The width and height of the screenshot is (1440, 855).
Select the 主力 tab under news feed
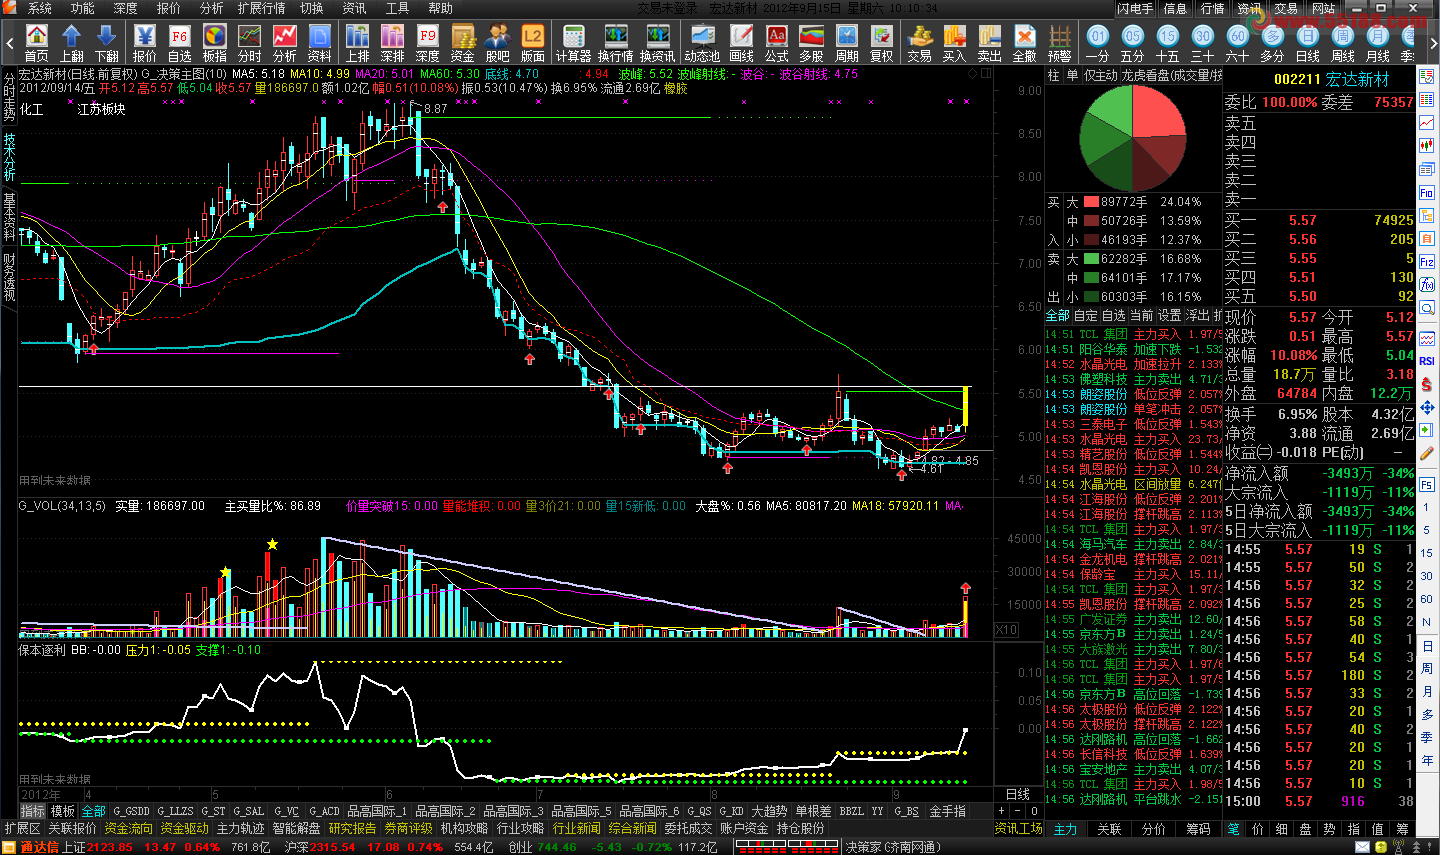point(1066,829)
